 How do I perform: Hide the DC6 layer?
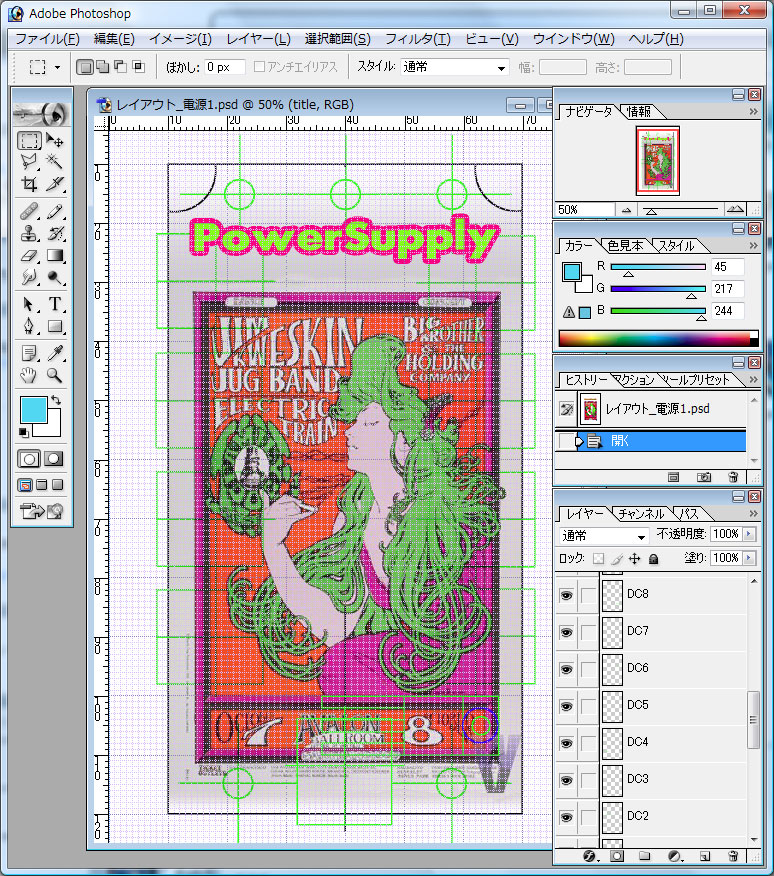(x=566, y=669)
